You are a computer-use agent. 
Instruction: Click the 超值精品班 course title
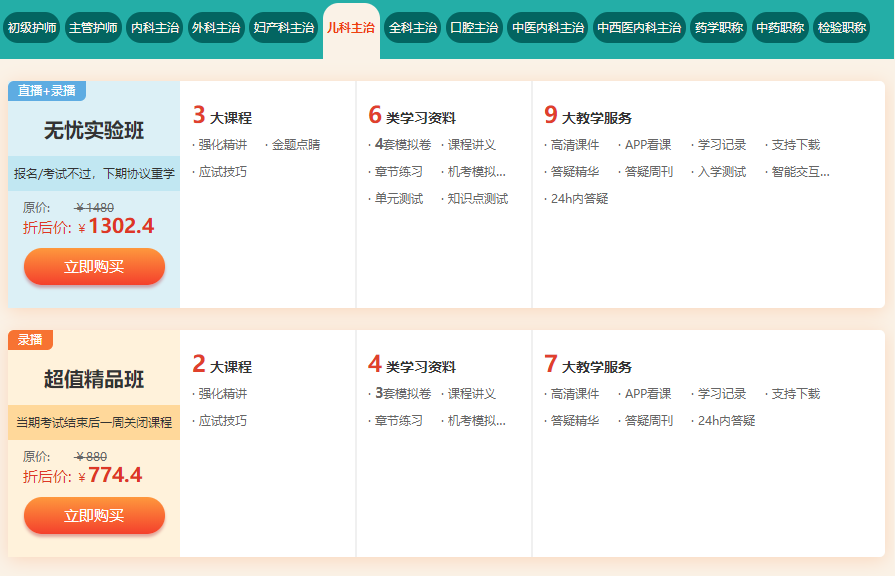(x=94, y=380)
